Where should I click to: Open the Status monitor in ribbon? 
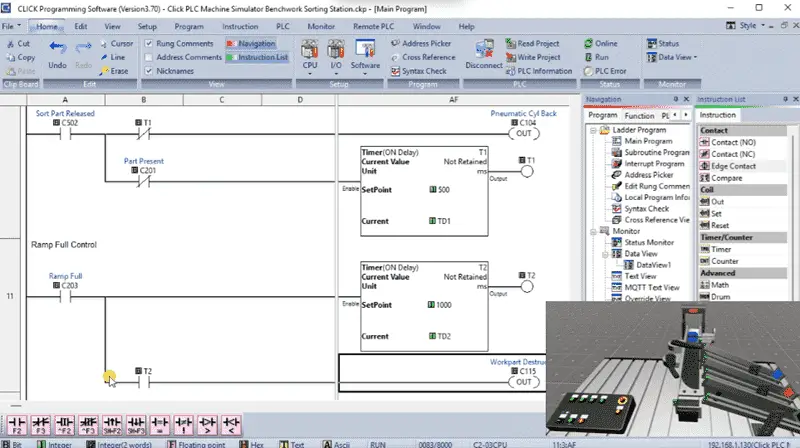tap(663, 44)
